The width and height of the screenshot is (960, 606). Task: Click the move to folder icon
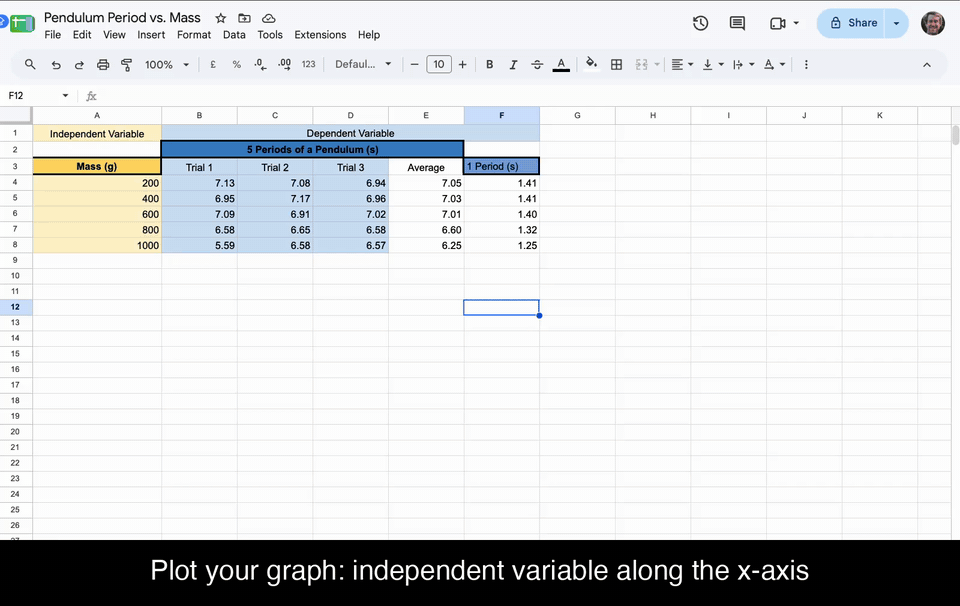244,18
